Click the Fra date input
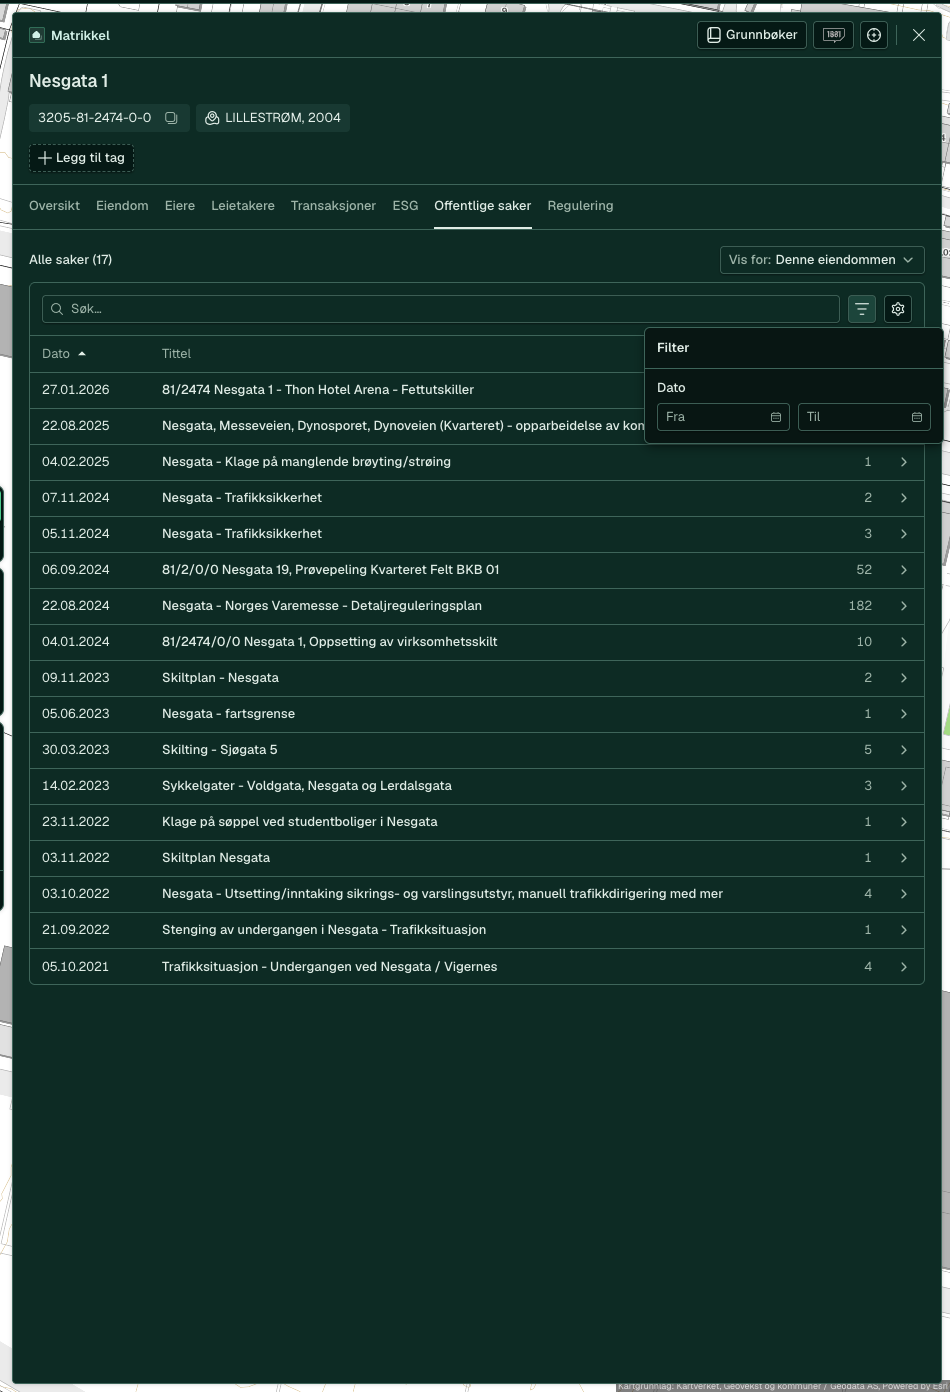Viewport: 950px width, 1392px height. (x=723, y=417)
